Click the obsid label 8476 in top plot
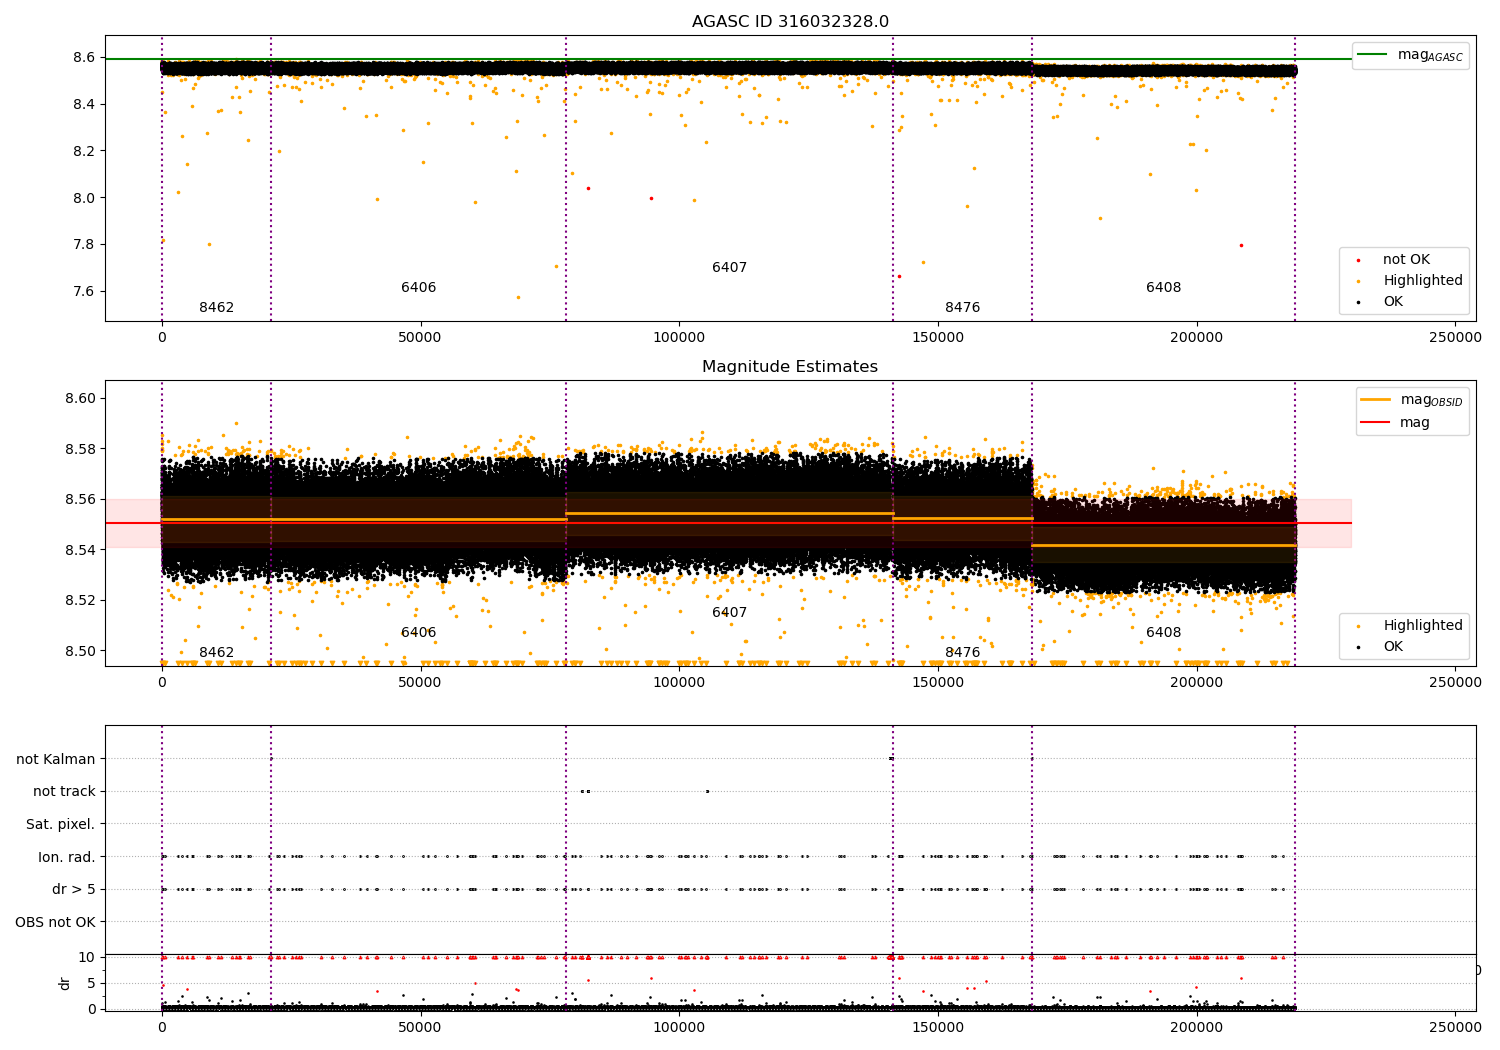The width and height of the screenshot is (1500, 1050). coord(962,308)
